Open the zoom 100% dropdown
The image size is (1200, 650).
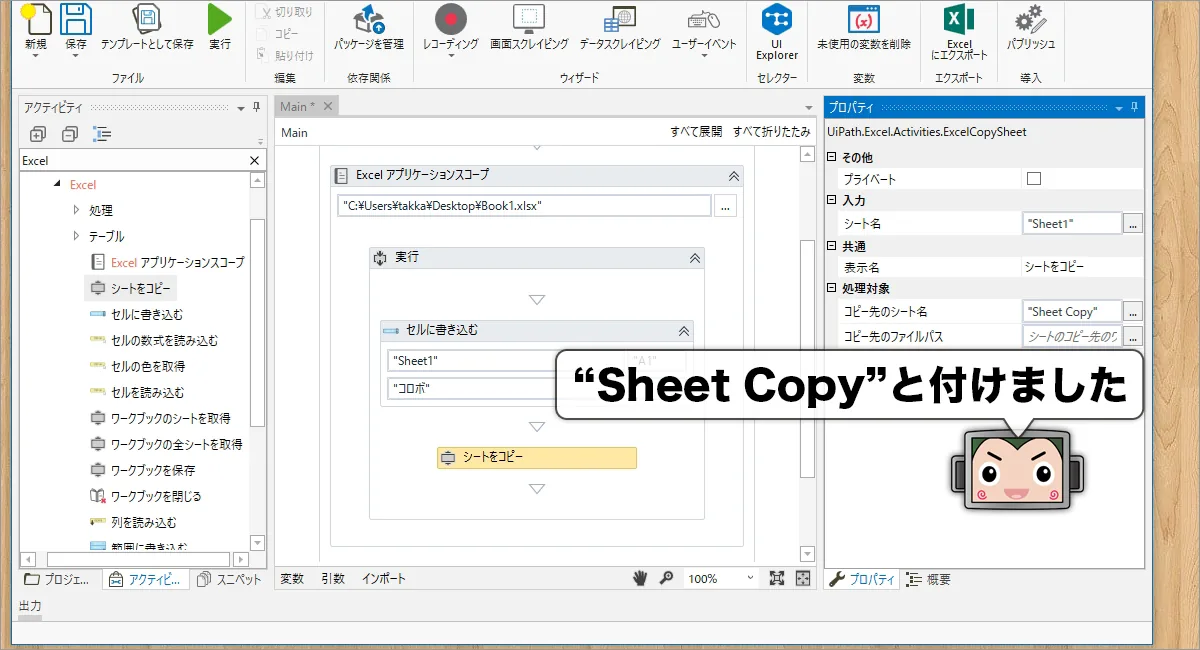pos(751,578)
